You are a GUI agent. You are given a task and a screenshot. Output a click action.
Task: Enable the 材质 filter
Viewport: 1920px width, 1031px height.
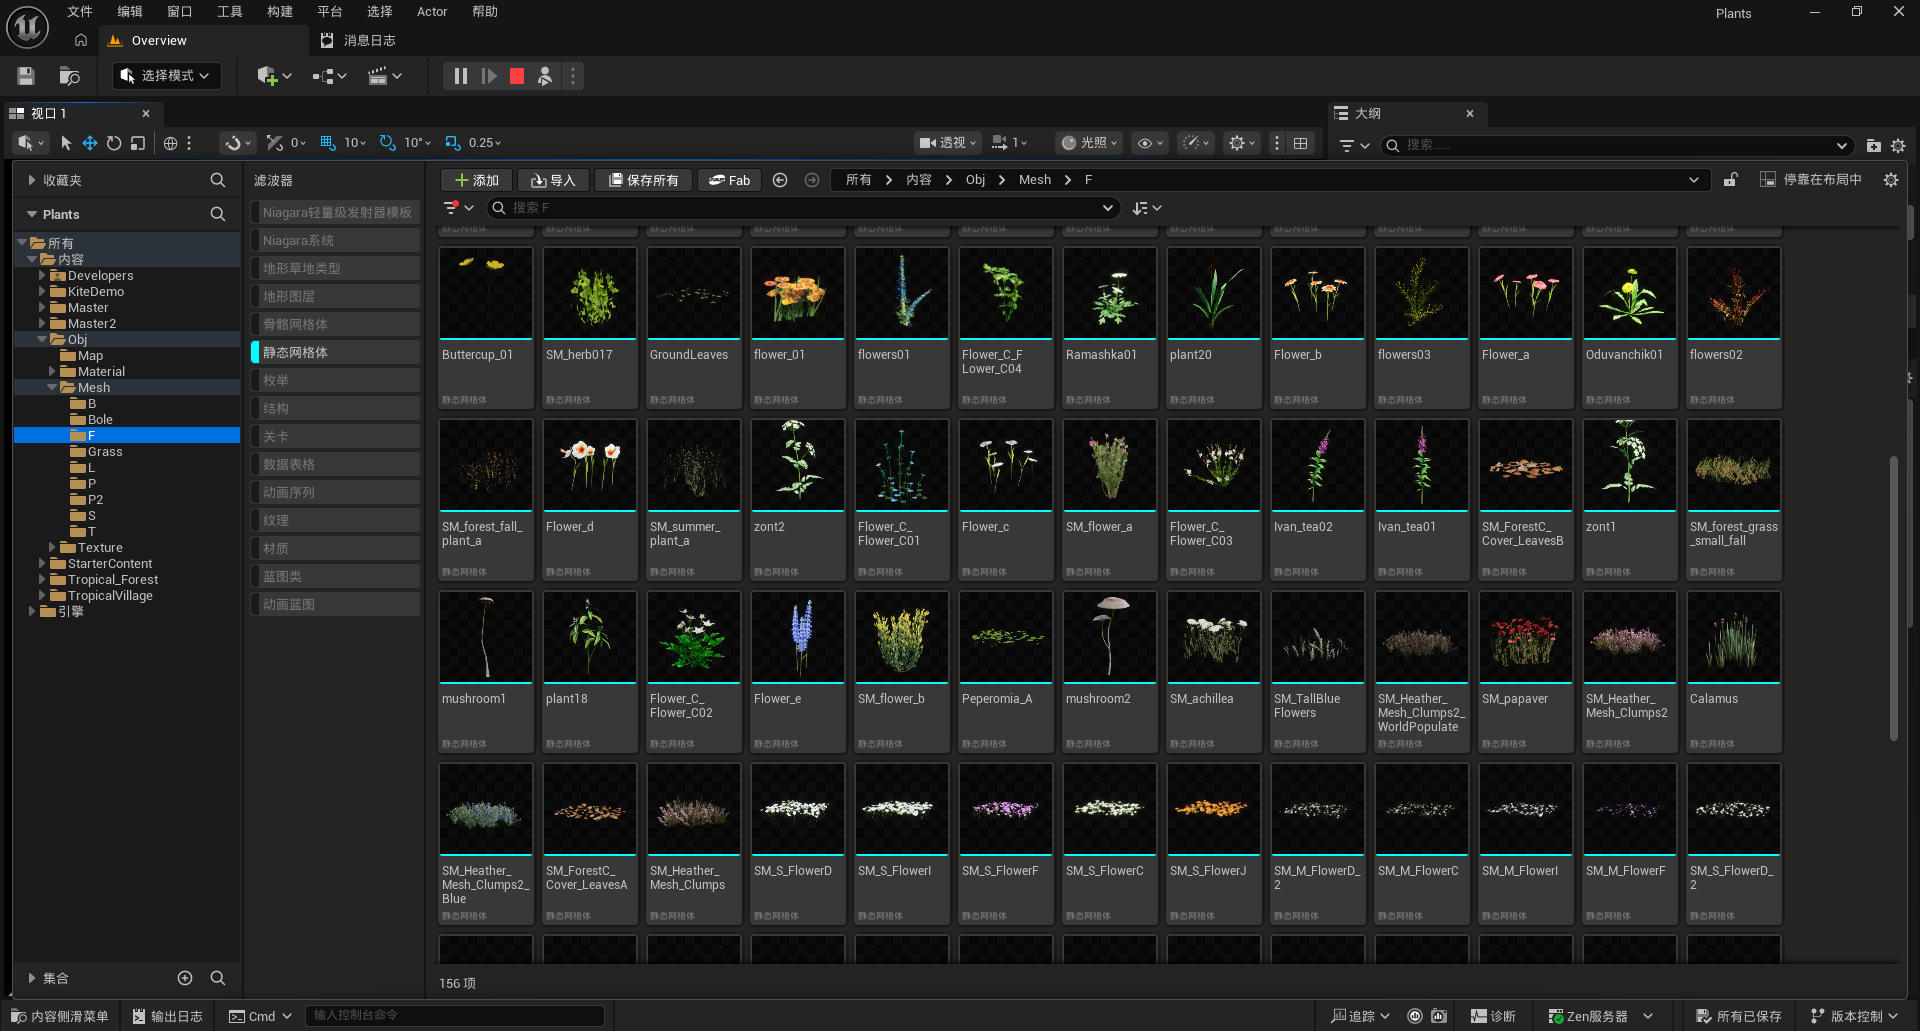coord(335,548)
